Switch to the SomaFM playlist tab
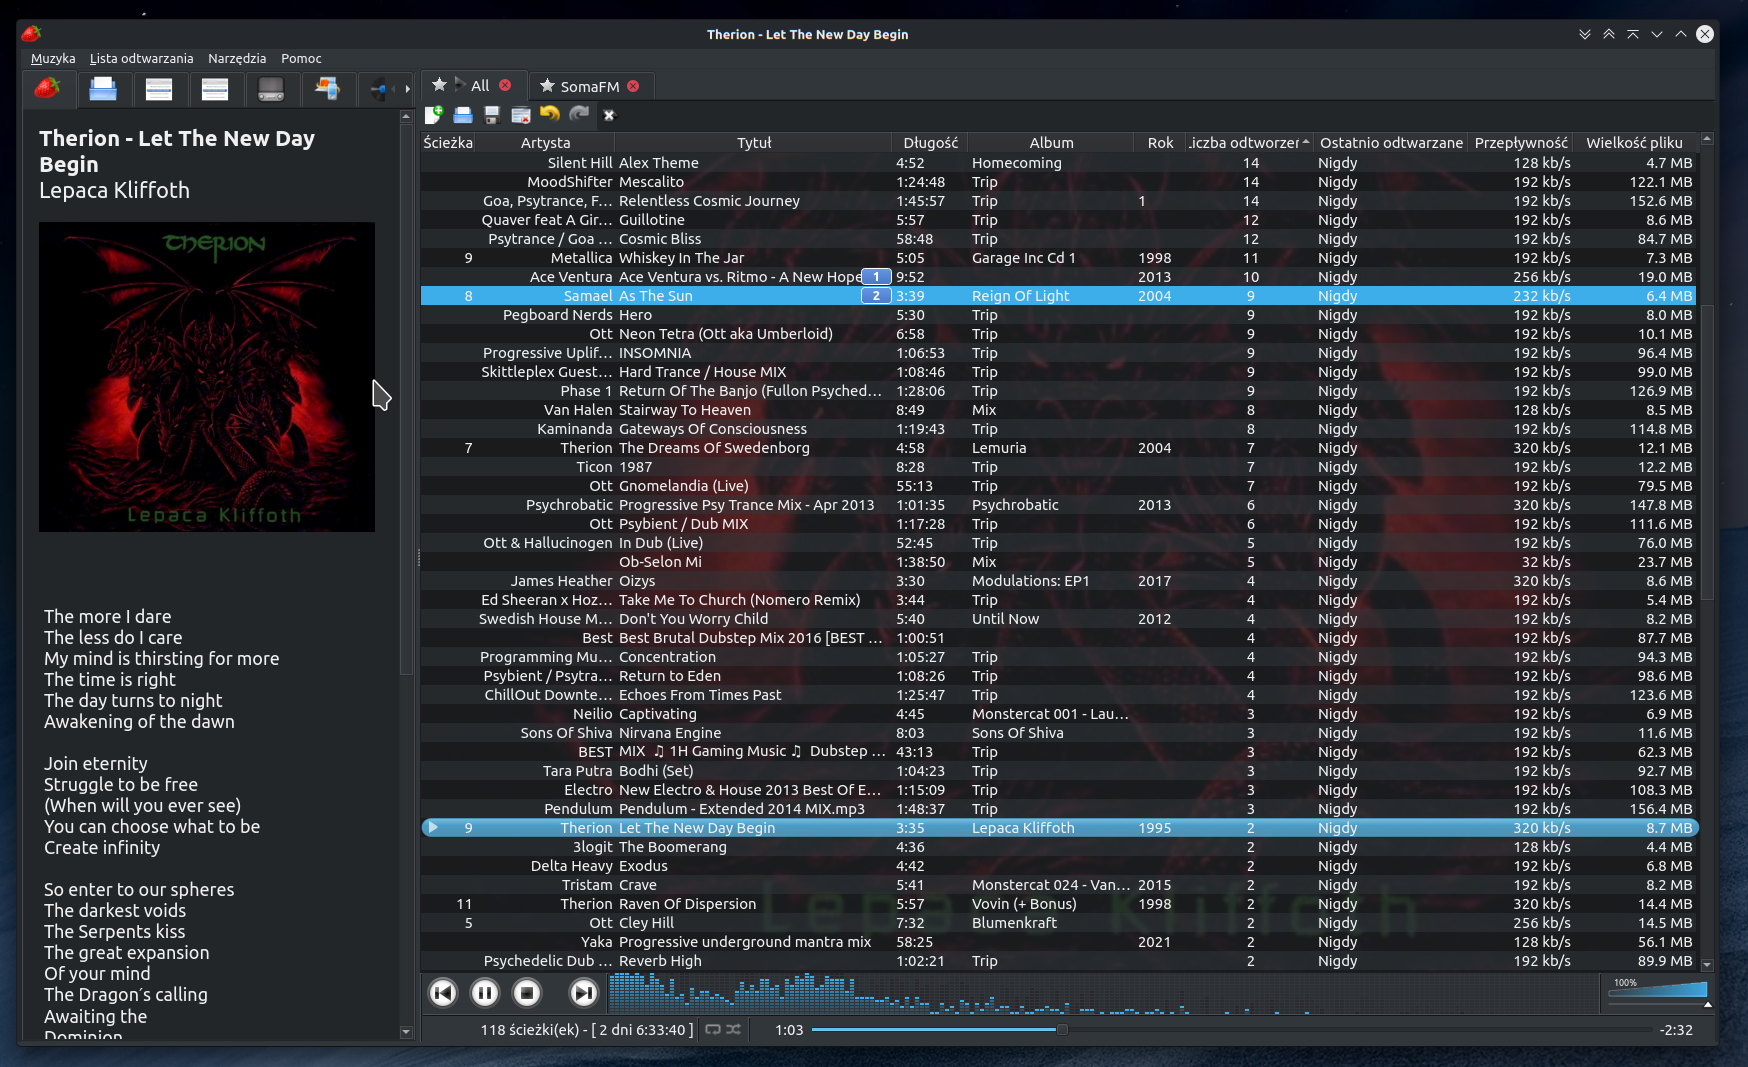 [x=590, y=86]
